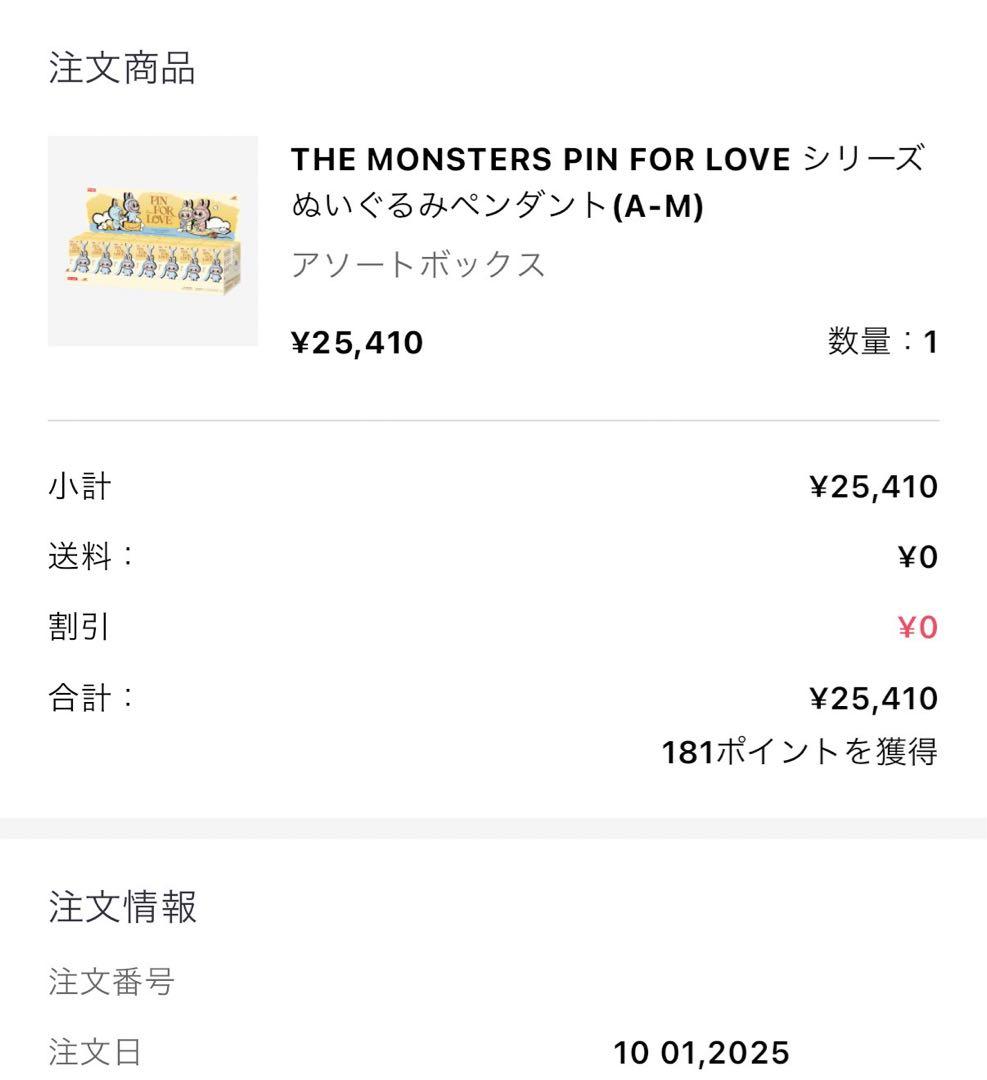This screenshot has width=987, height=1080.
Task: Click the order date 10 01,2025
Action: coord(701,1052)
